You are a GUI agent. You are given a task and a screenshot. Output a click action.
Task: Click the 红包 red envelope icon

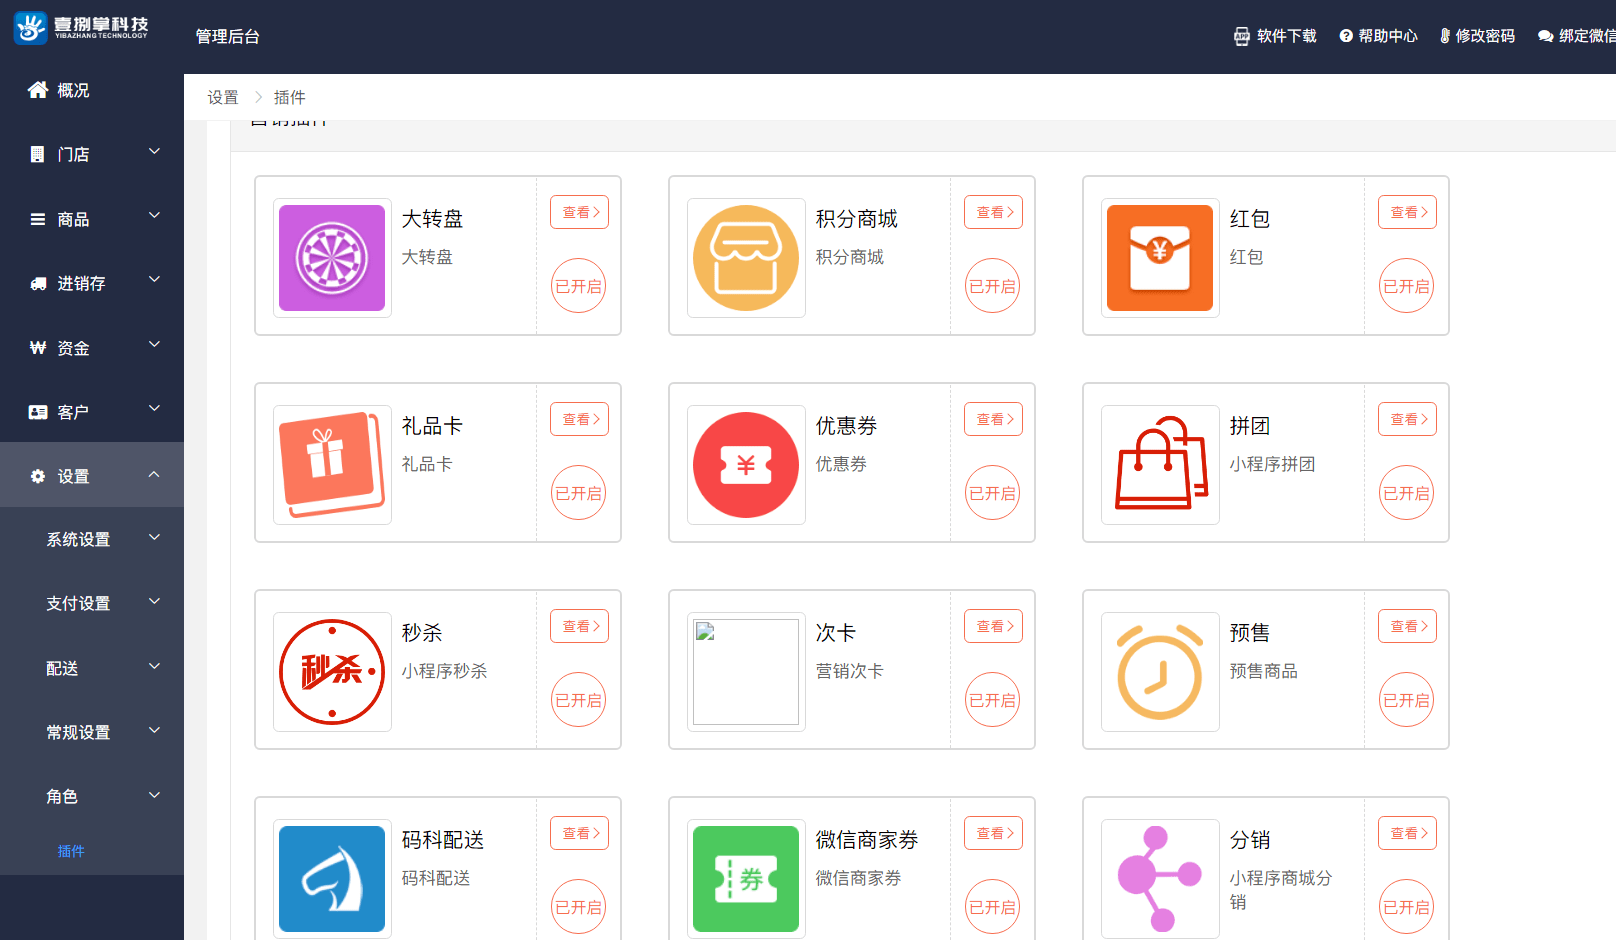click(1160, 258)
